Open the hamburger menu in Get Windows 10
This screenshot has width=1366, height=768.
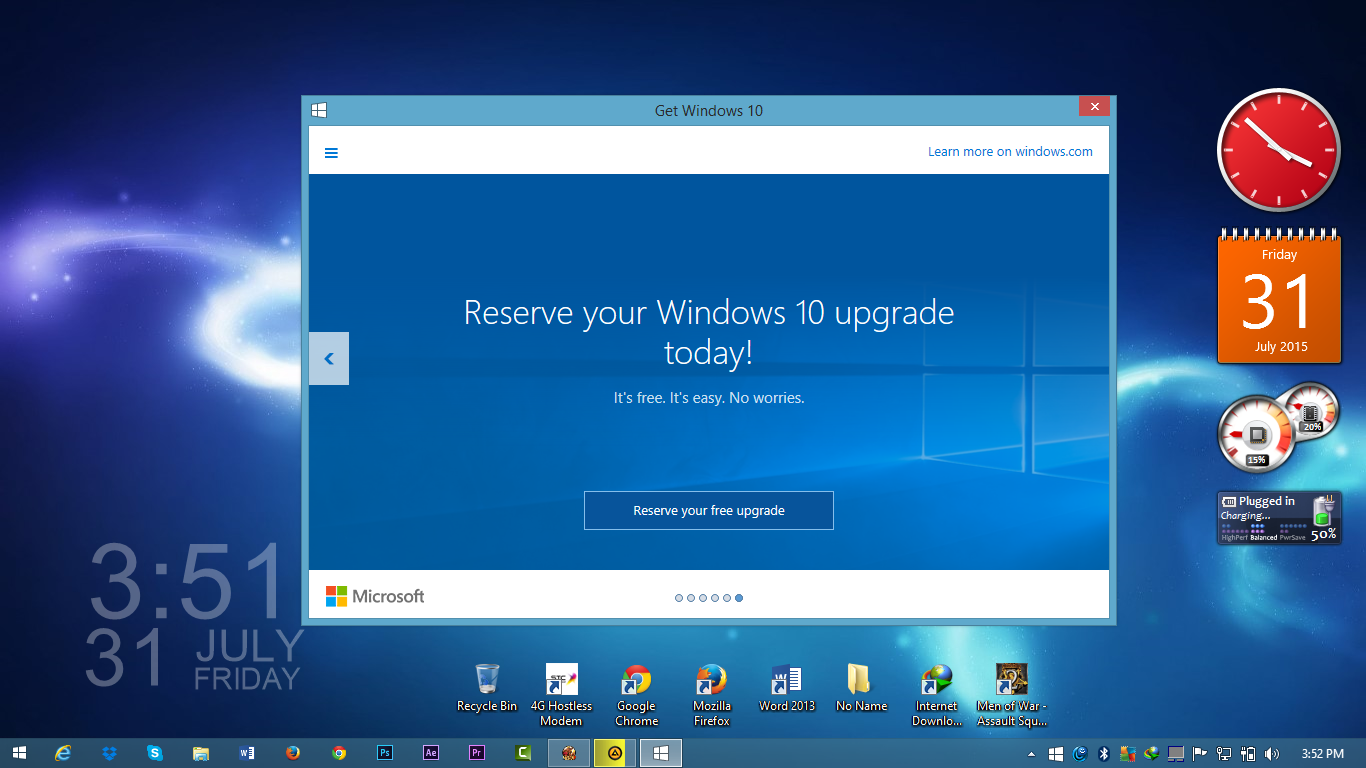point(331,153)
